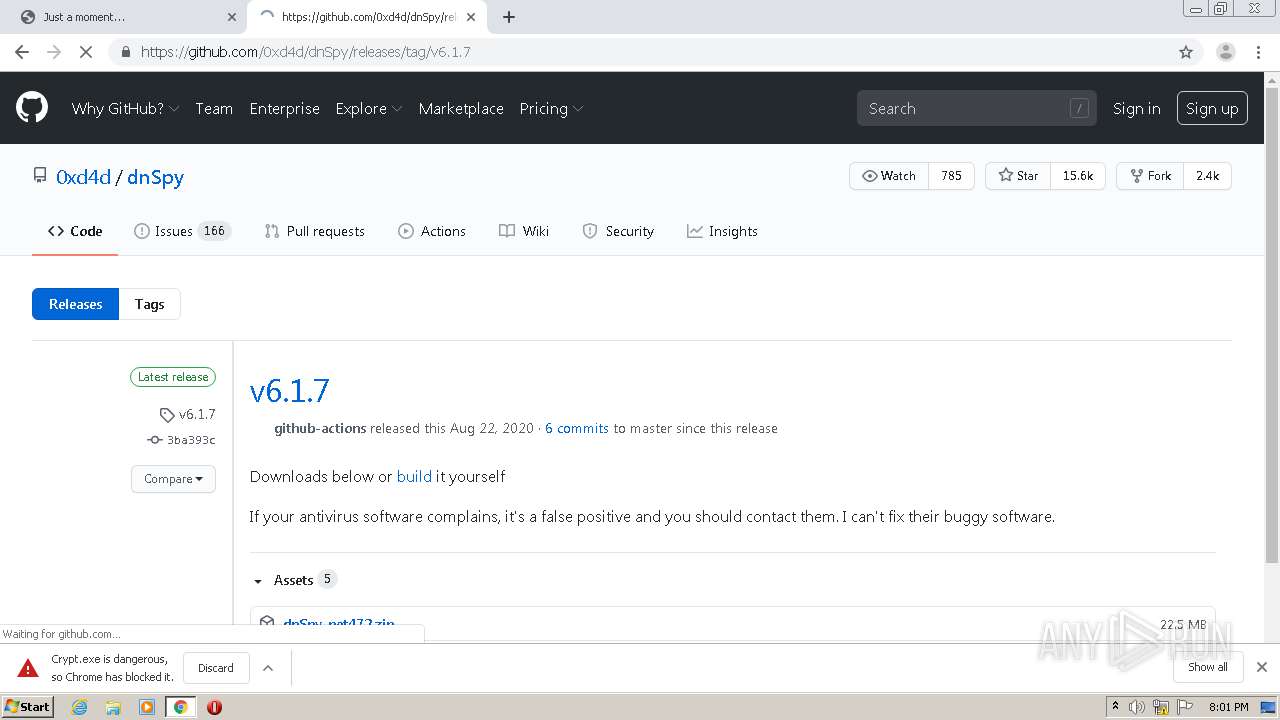Open commit 3ba393c link
This screenshot has height=720, width=1280.
pos(182,440)
